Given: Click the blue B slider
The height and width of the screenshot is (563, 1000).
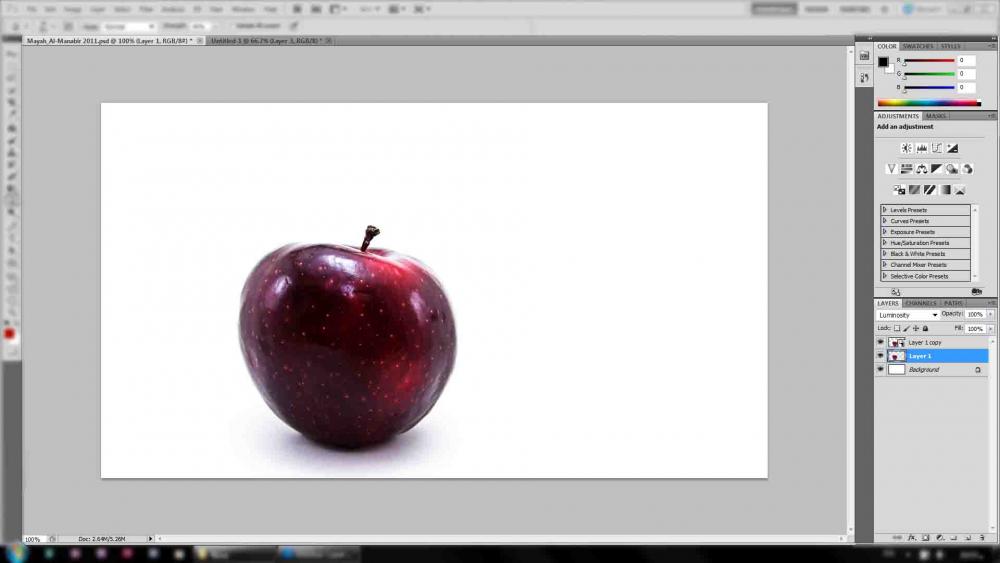Looking at the screenshot, I should tap(929, 87).
